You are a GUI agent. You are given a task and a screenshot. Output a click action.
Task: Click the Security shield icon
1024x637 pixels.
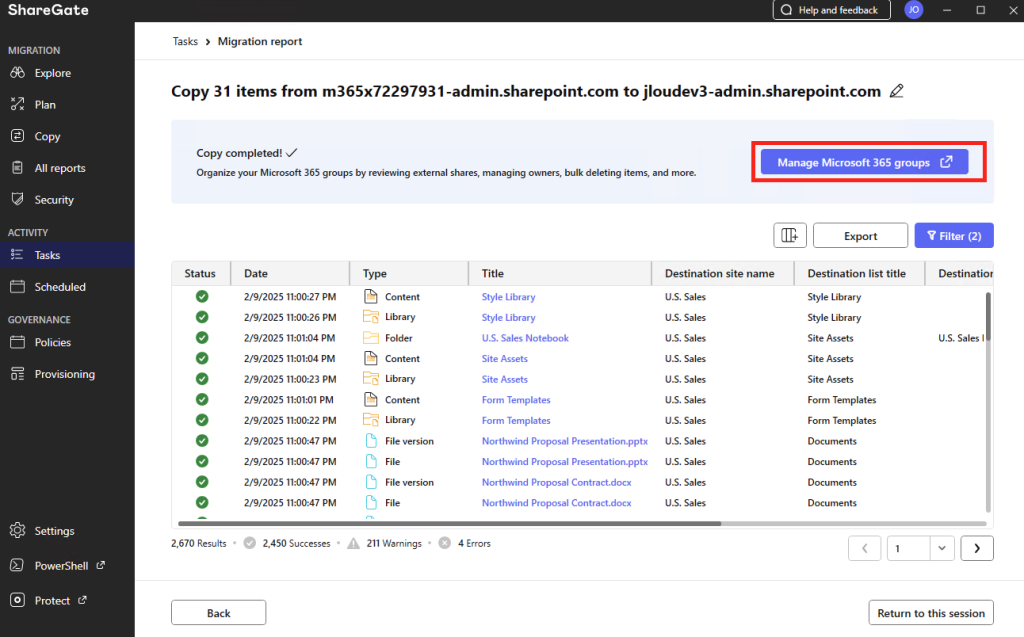click(18, 199)
